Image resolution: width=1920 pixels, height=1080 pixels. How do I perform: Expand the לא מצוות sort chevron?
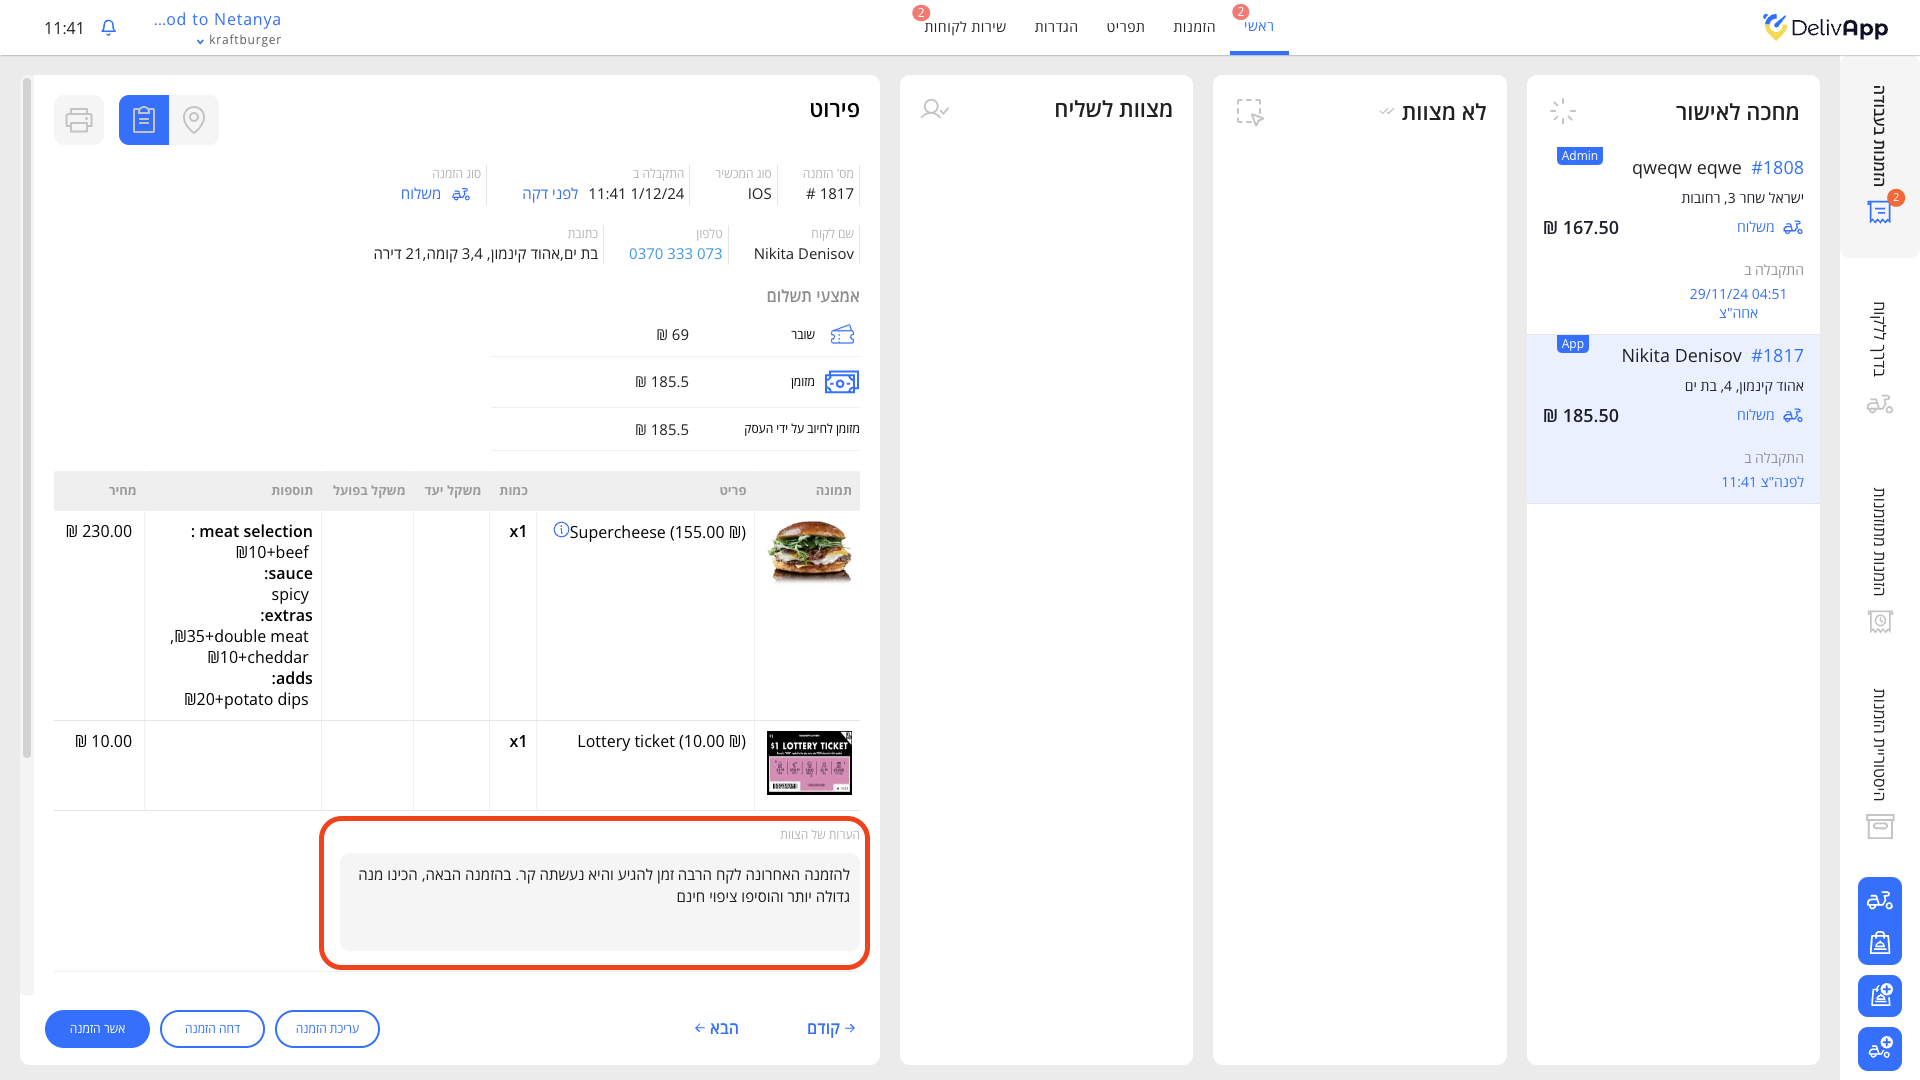tap(1386, 112)
